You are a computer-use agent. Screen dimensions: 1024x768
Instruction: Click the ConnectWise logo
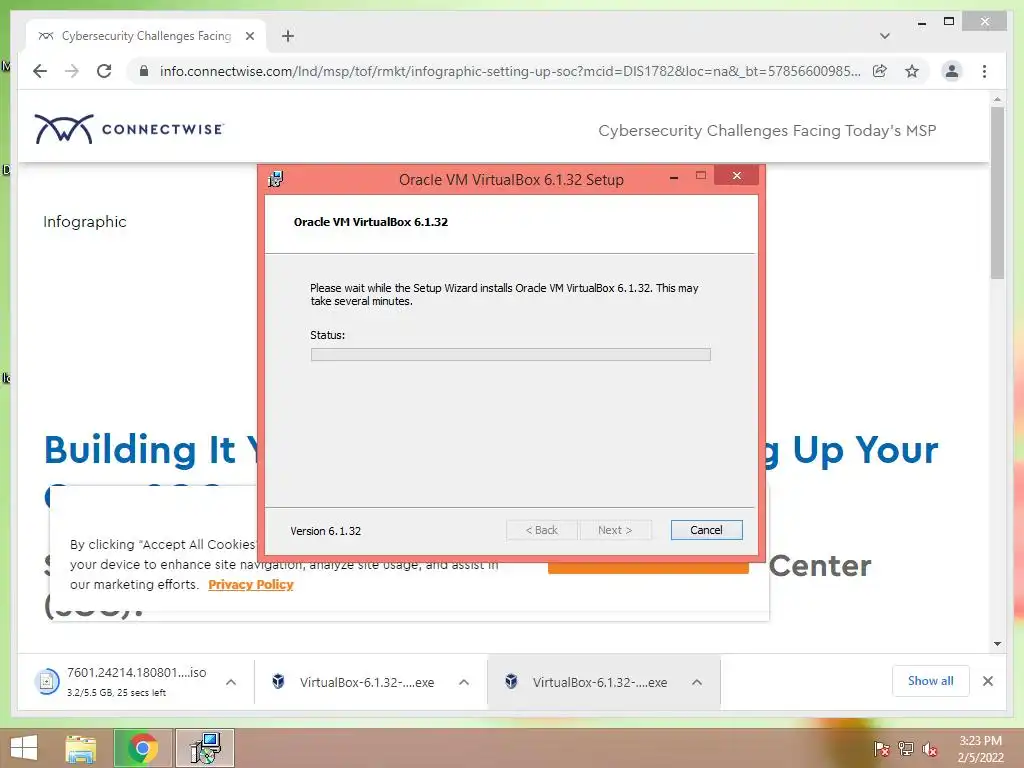129,129
